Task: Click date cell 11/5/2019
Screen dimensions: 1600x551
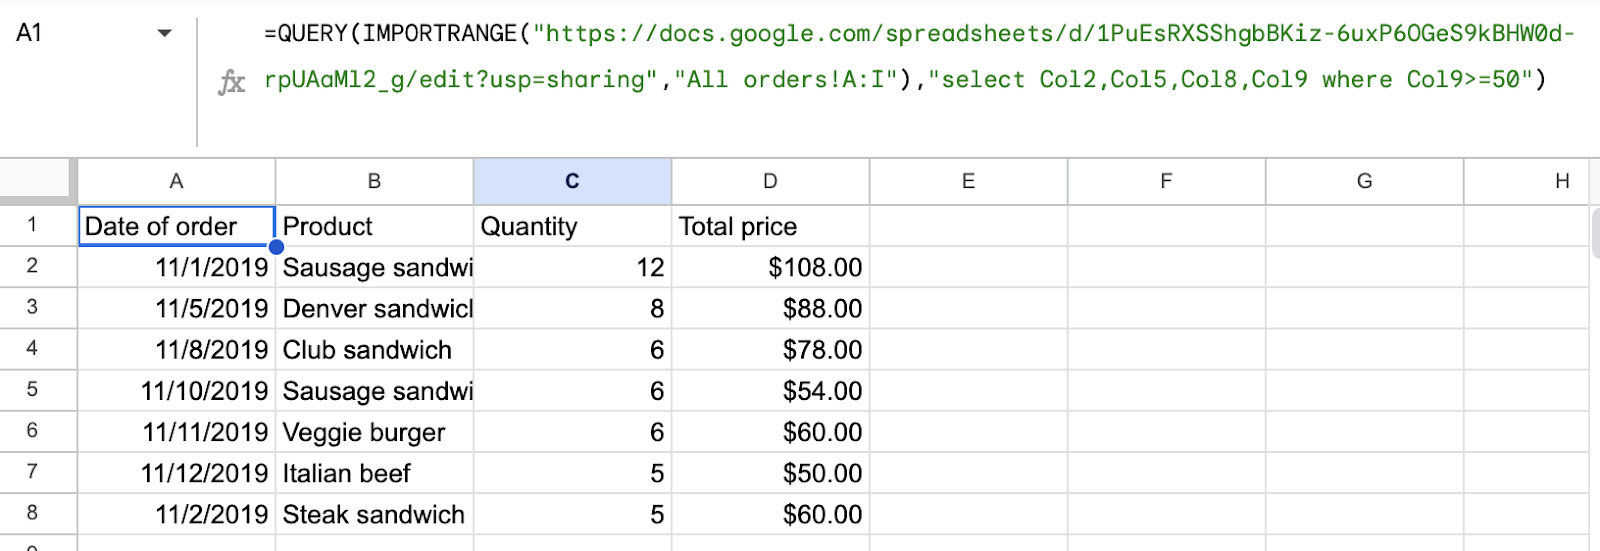Action: (176, 308)
